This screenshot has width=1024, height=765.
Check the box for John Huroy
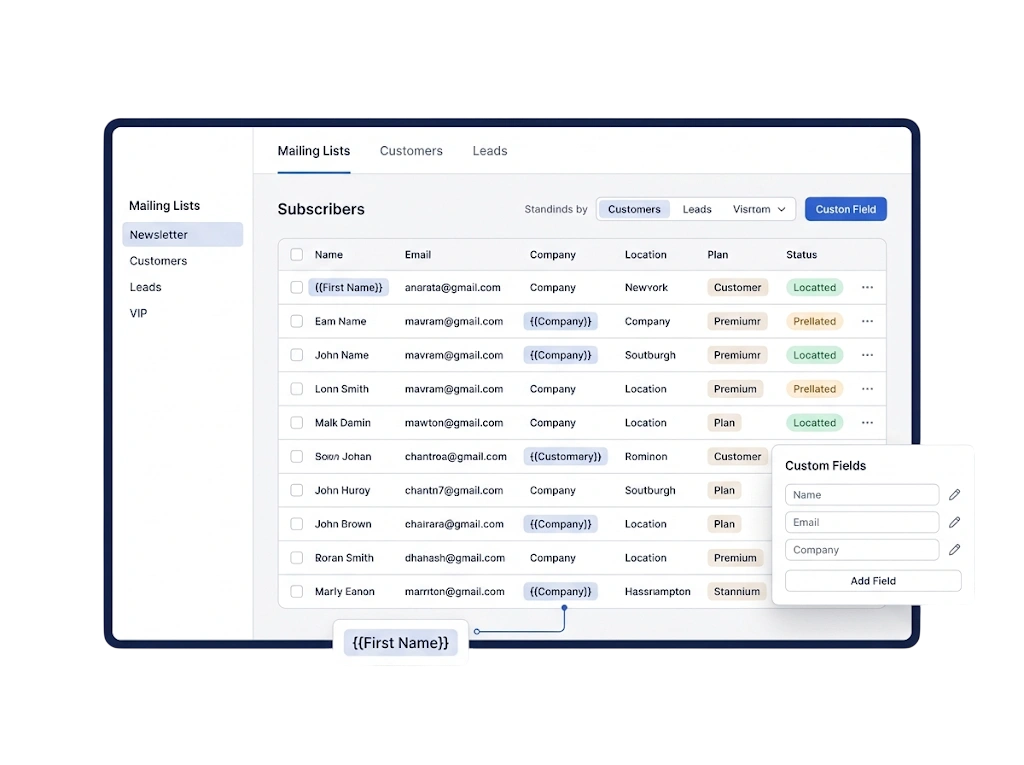(x=296, y=490)
